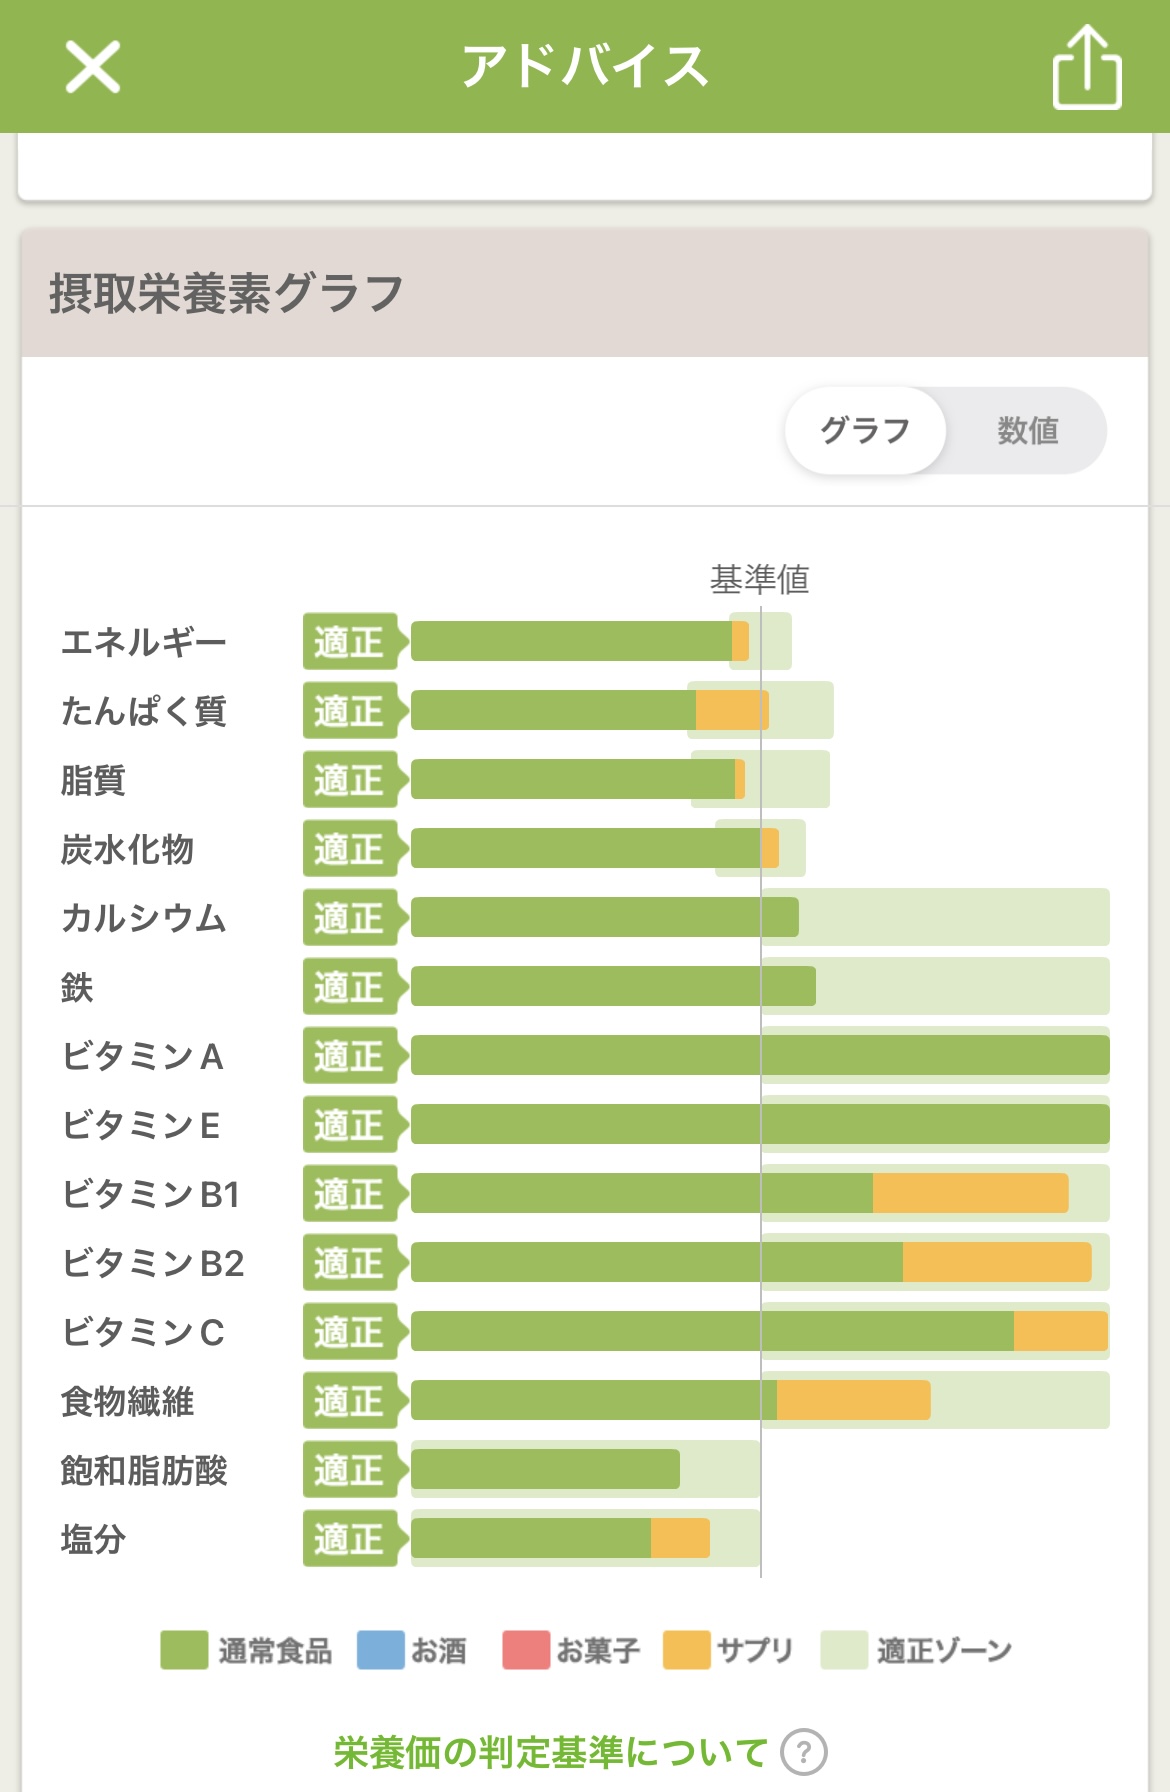
Task: Select the 飽和脂肪酸 row label
Action: 144,1471
